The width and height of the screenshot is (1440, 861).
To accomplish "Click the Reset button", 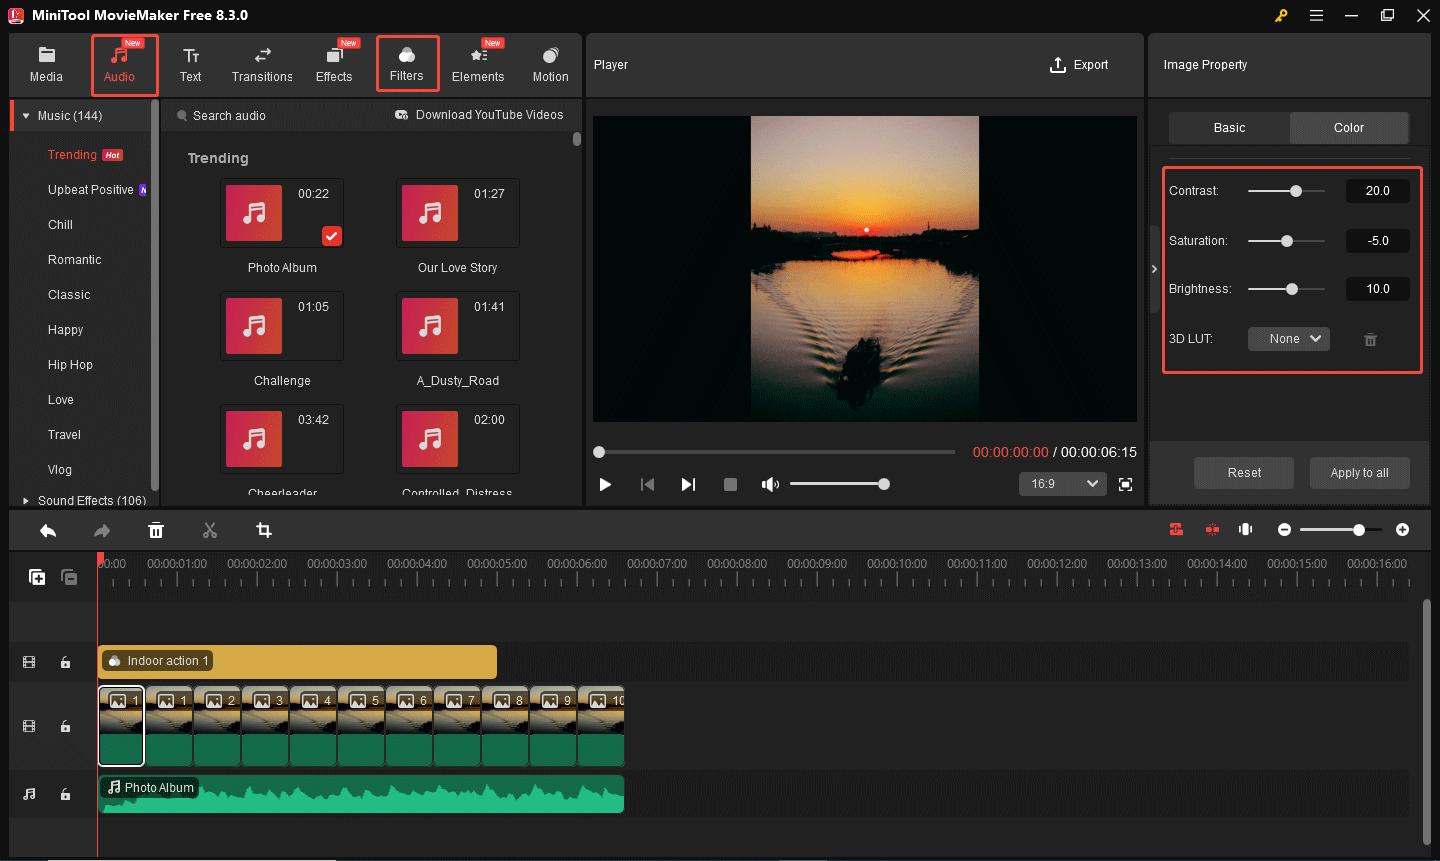I will click(x=1244, y=473).
